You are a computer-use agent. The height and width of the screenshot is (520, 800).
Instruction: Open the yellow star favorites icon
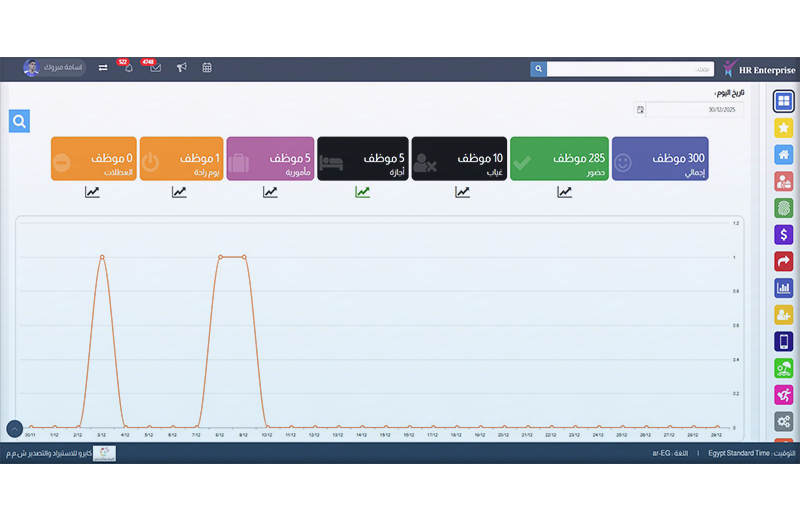click(783, 128)
